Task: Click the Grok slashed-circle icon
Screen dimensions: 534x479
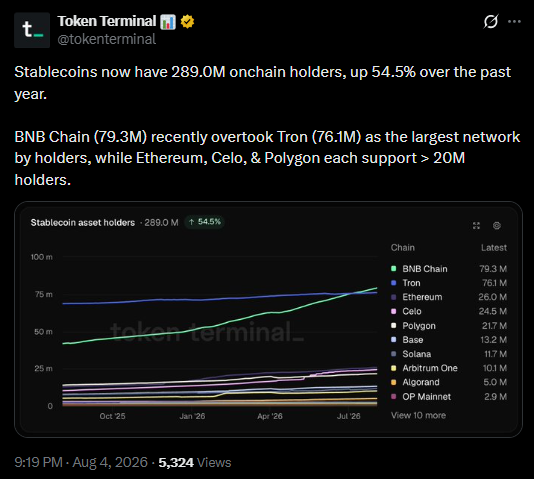Action: [491, 21]
